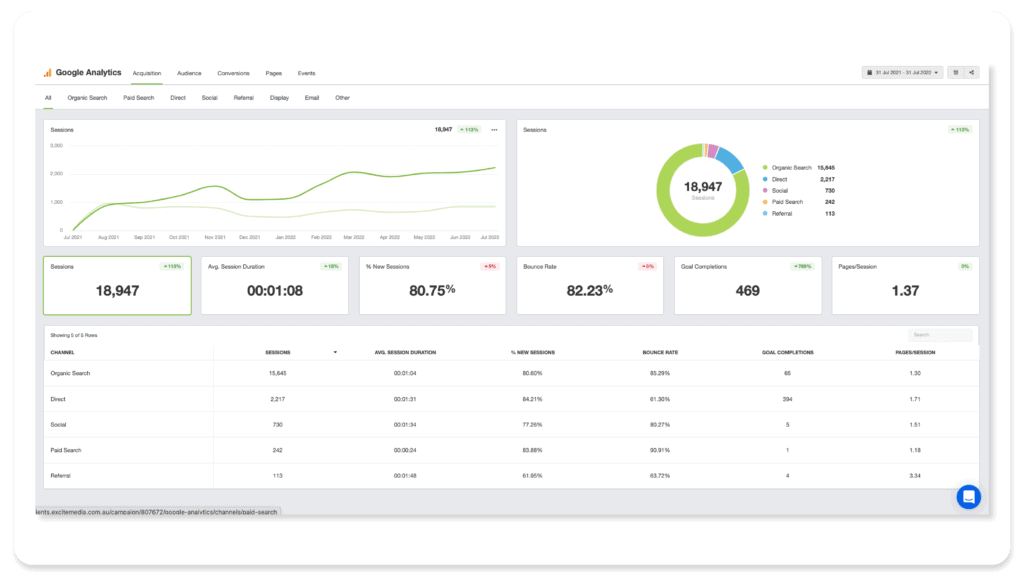This screenshot has height=576, width=1024.
Task: Toggle Direct series in donut legend
Action: click(x=775, y=179)
